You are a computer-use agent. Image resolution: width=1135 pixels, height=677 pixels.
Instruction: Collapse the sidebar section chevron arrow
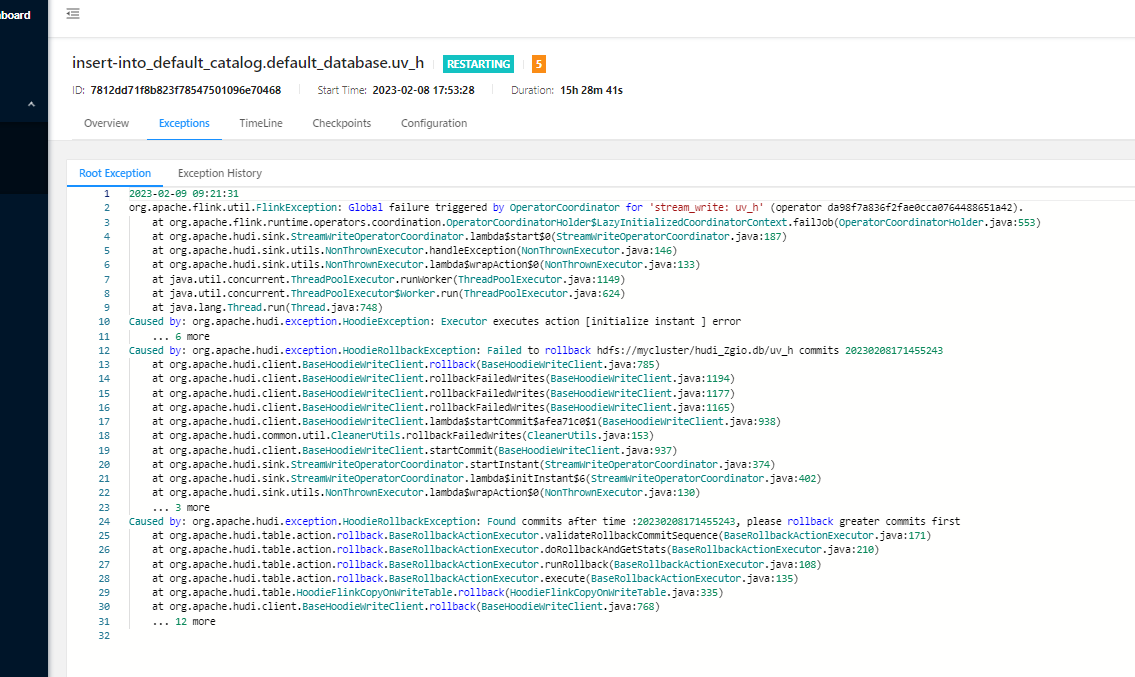tap(31, 104)
